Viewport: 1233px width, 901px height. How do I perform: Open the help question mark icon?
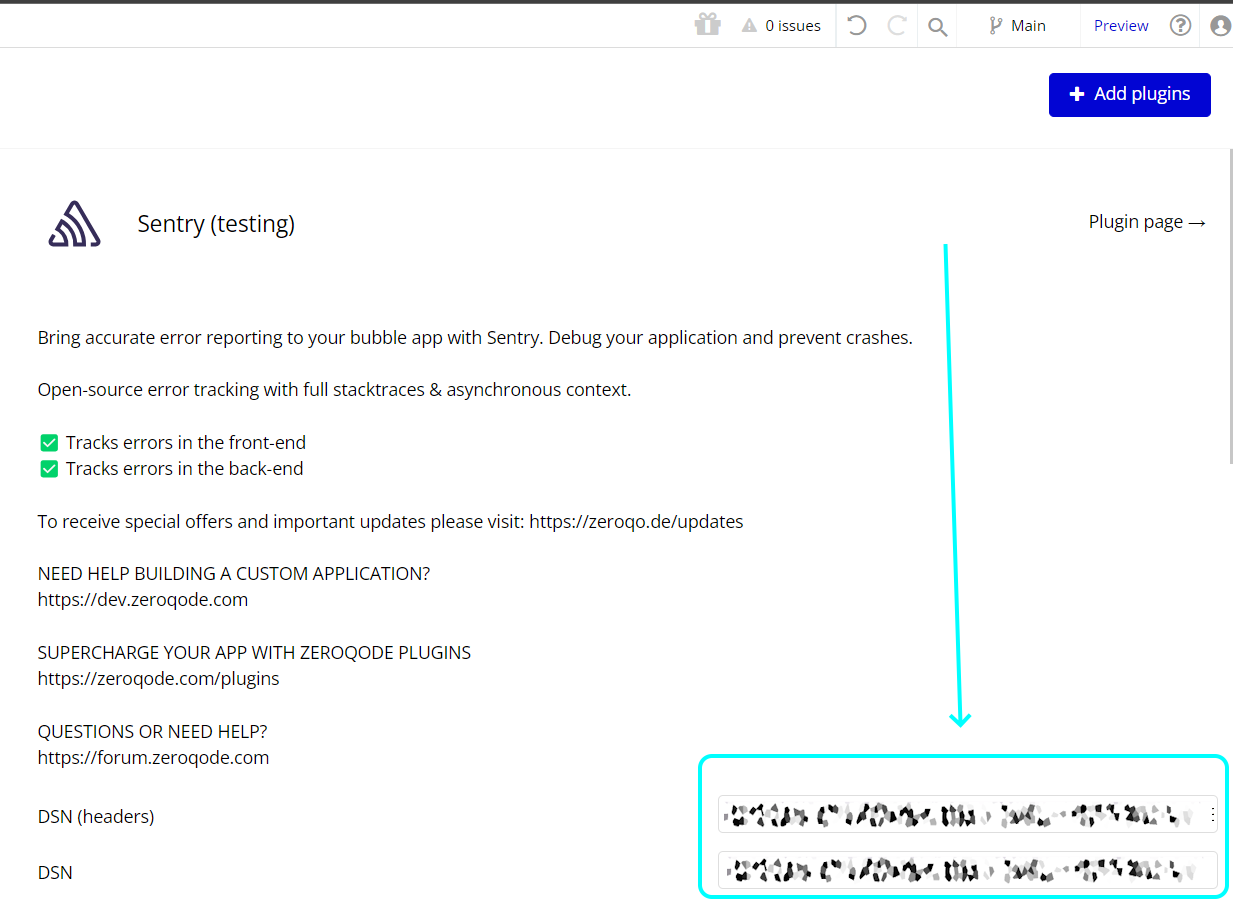click(x=1181, y=26)
